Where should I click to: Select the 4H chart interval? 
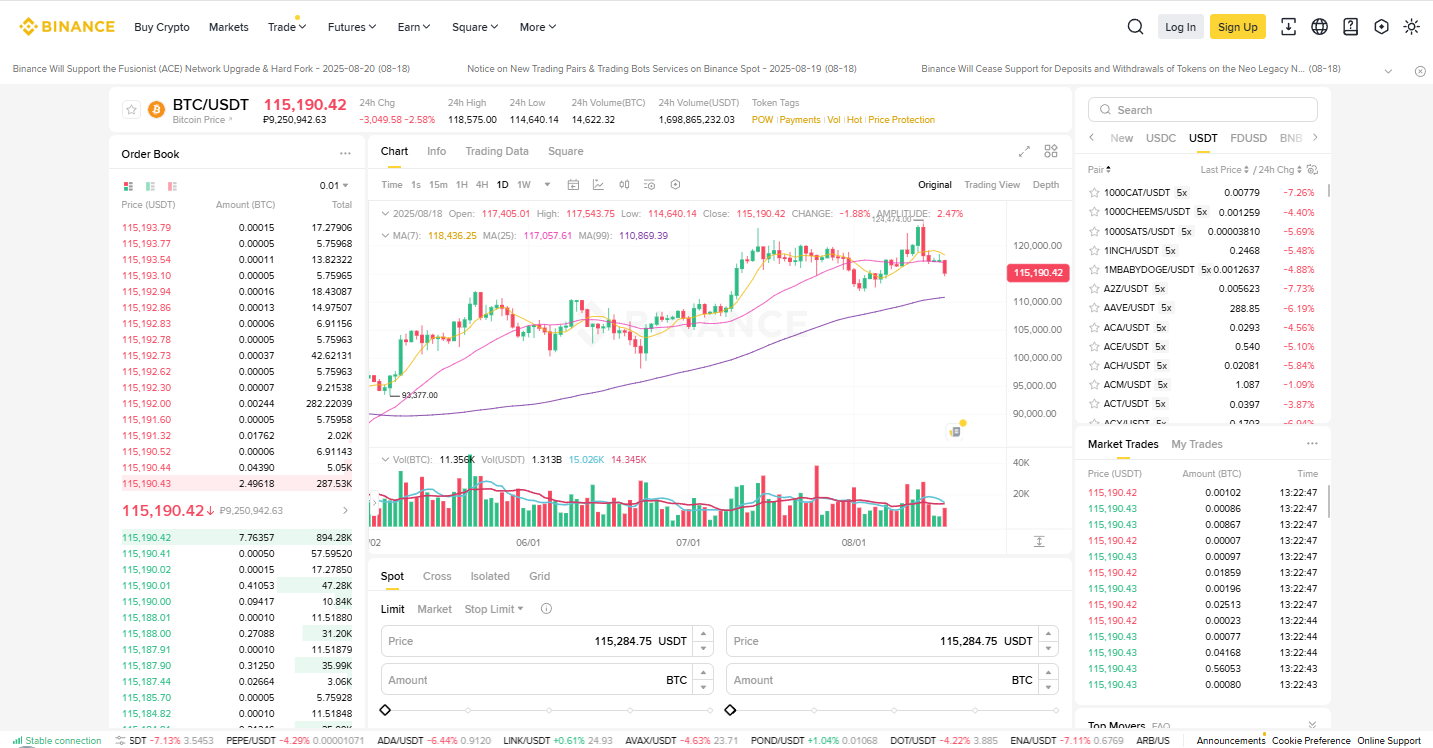pyautogui.click(x=482, y=185)
